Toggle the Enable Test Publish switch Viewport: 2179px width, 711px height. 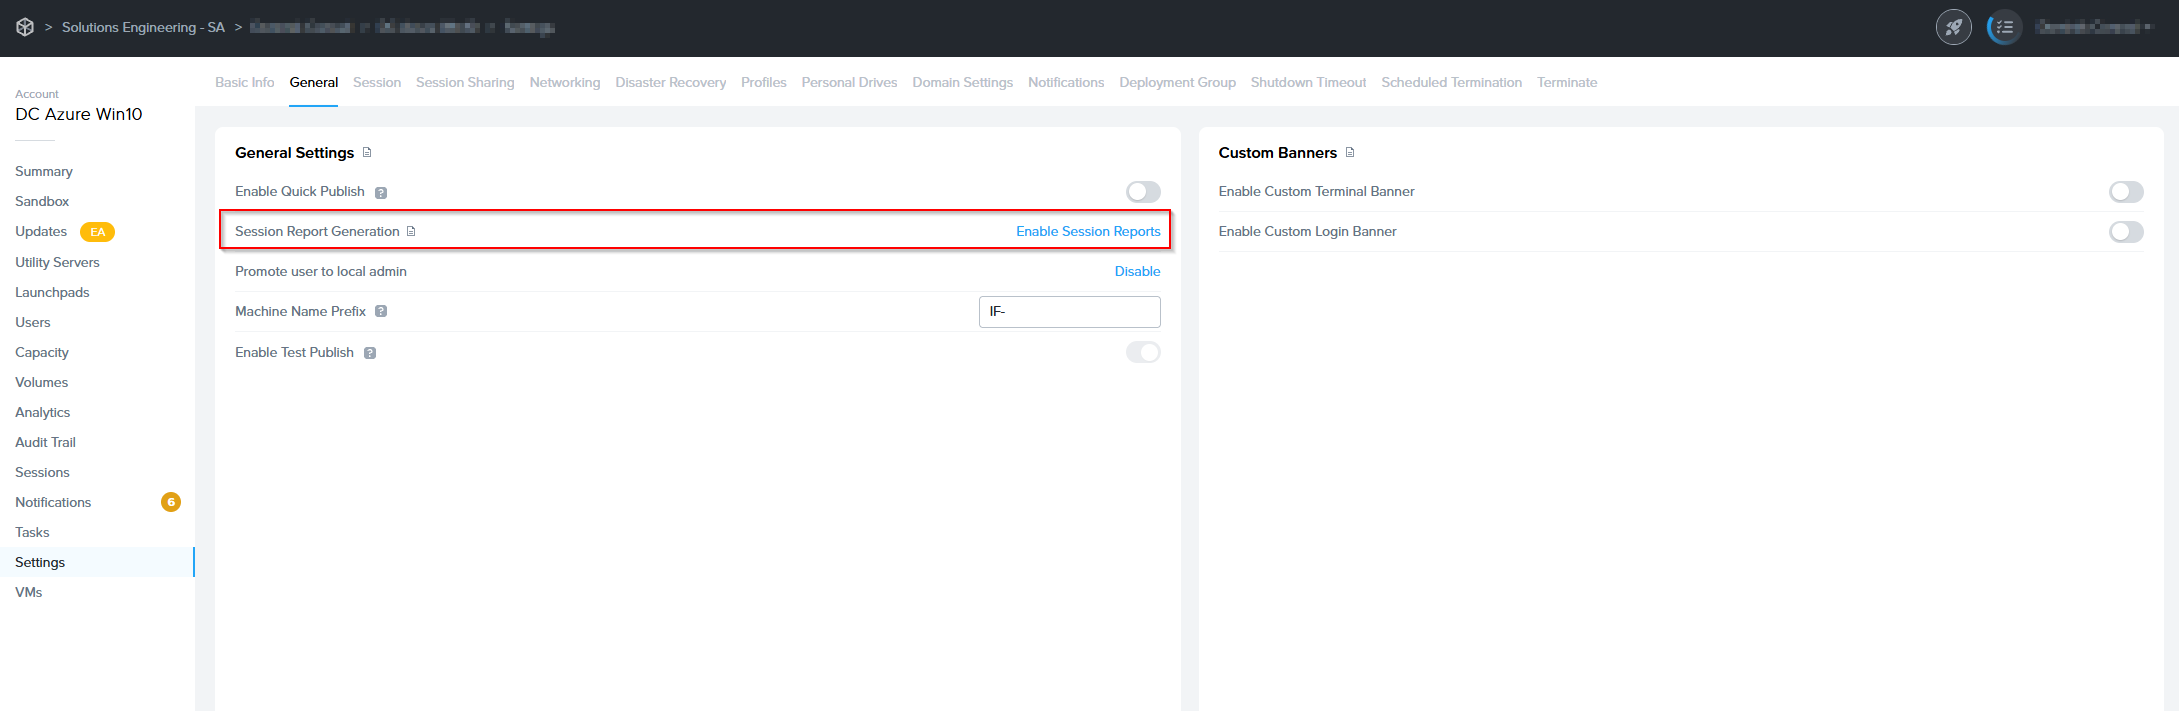click(1143, 352)
